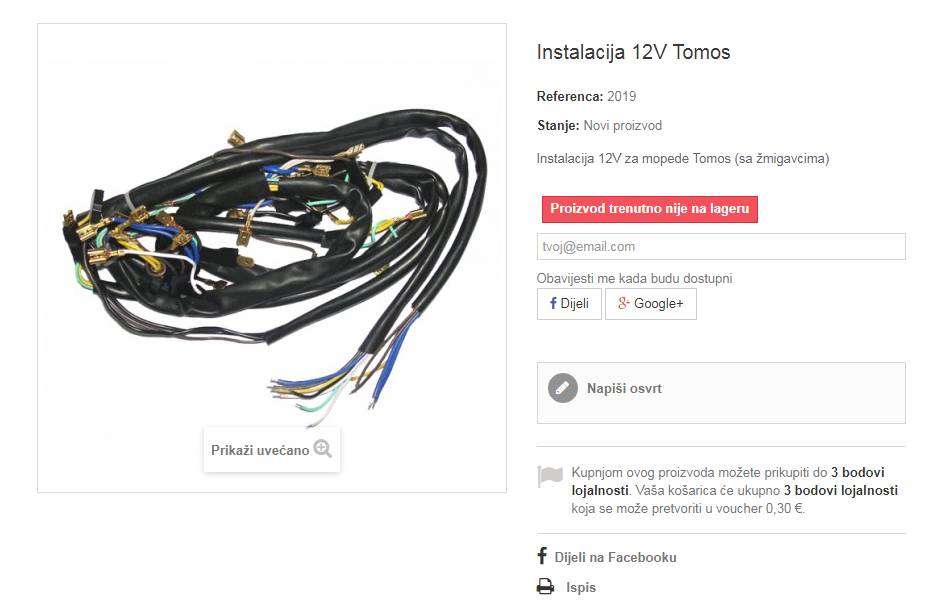Click the Proizvod trenutno nije na lageru label
The image size is (926, 614).
[650, 209]
